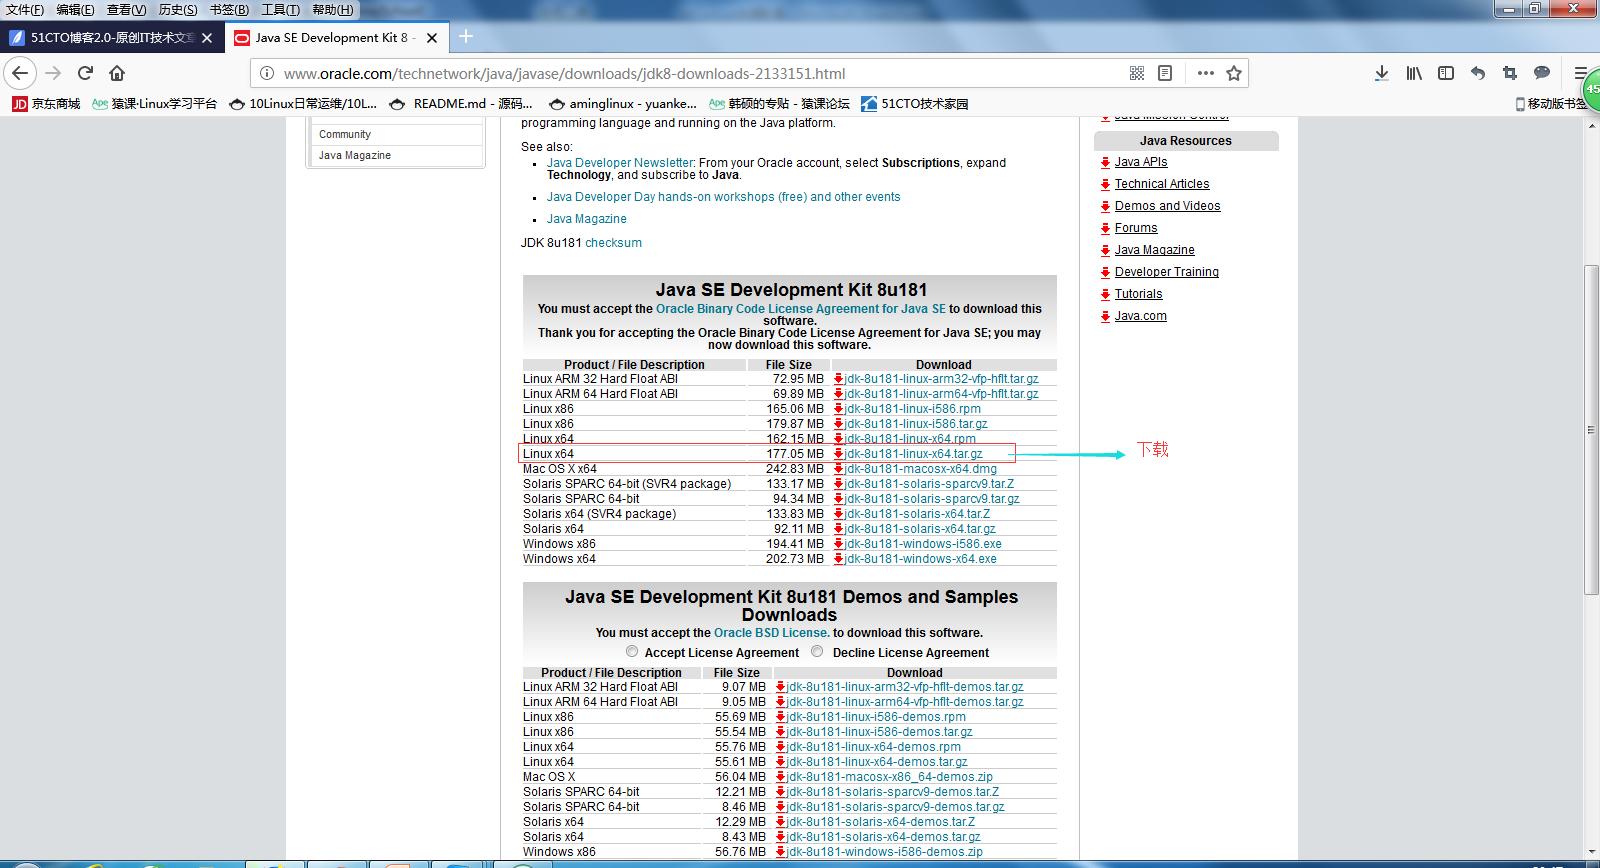Open mobile bookmarks 移动版书签 folder
This screenshot has height=868, width=1600.
1550,103
